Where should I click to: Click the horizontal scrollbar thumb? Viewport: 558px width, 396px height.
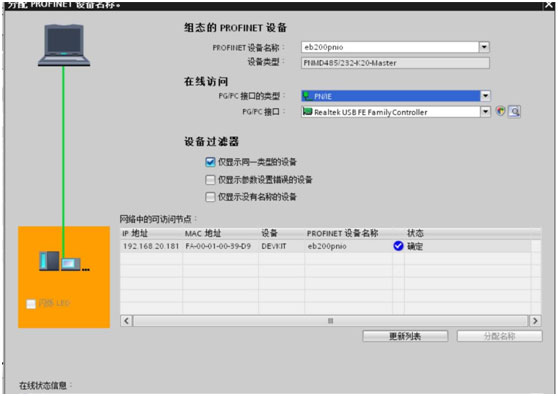tap(331, 321)
